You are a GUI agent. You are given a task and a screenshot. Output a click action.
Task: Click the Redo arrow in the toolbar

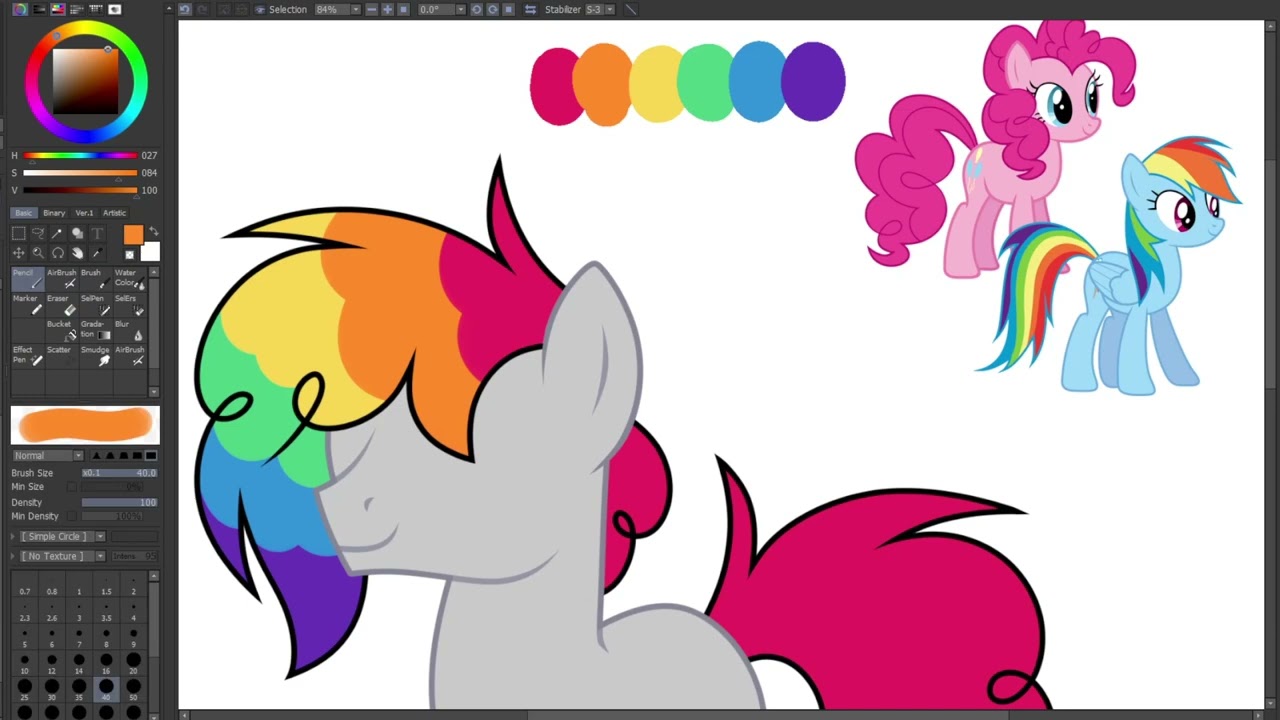coord(202,9)
